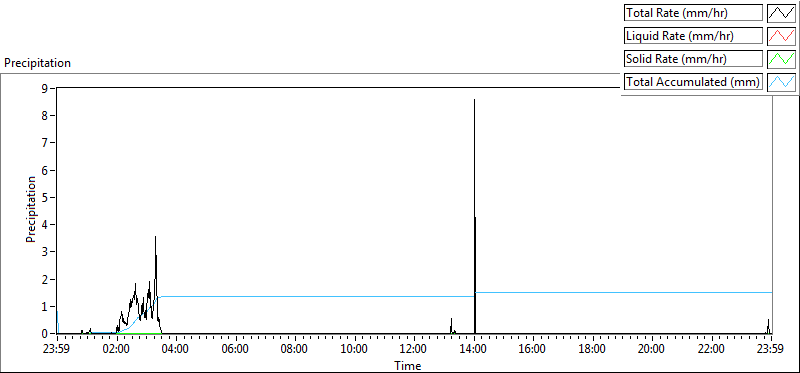Click the rate peak near 03:15
This screenshot has width=800, height=373.
[155, 236]
